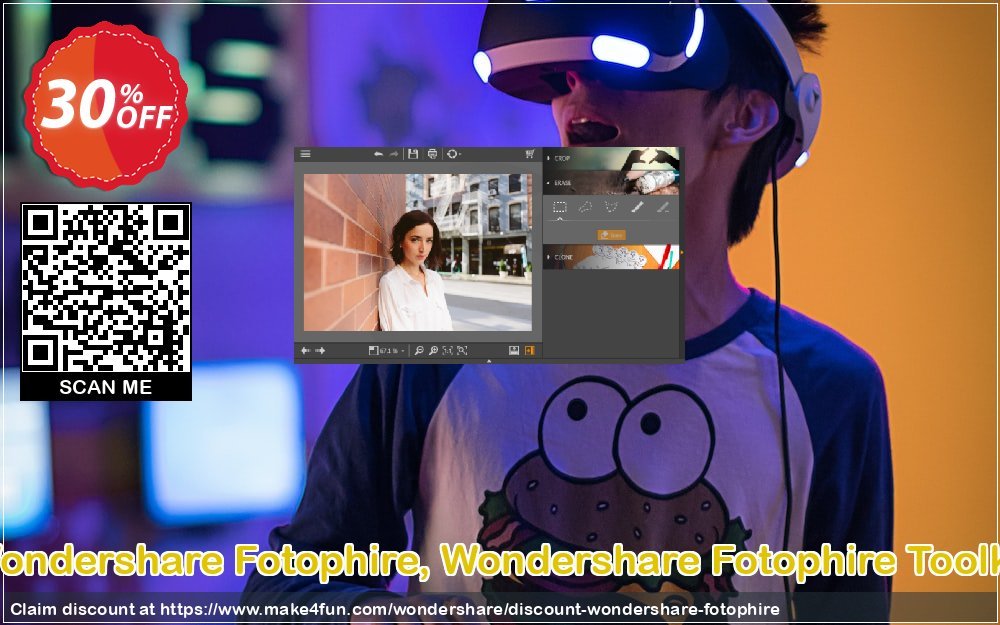The height and width of the screenshot is (625, 1000).
Task: Click the QR code image
Action: click(106, 288)
